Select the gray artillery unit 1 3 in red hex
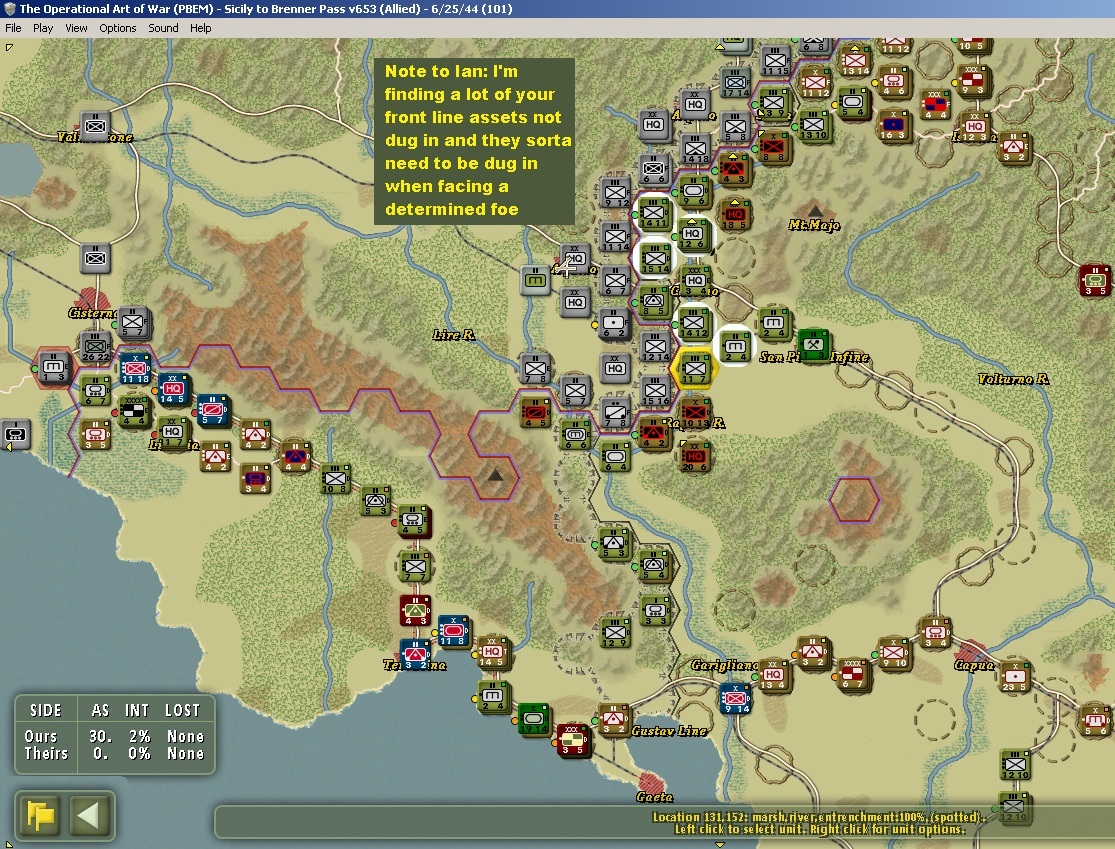Screen dimensions: 1115x849 click(x=53, y=368)
